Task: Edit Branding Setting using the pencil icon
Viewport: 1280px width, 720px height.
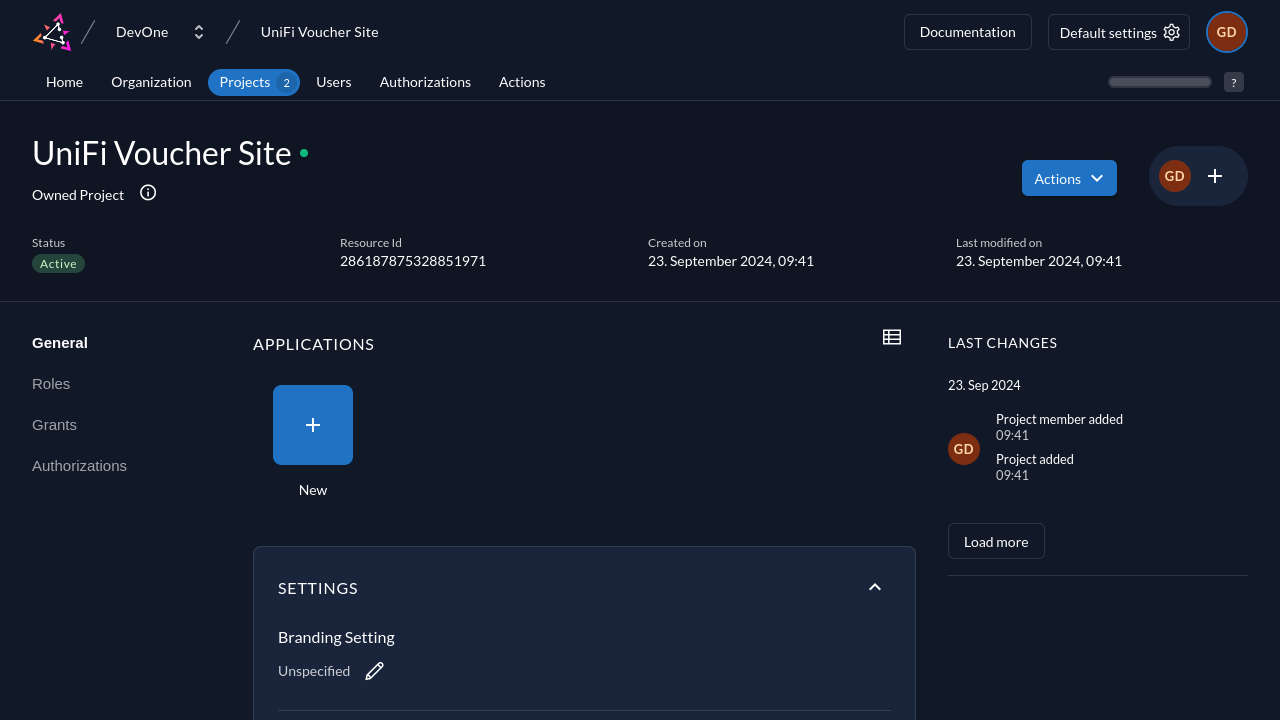Action: (374, 670)
